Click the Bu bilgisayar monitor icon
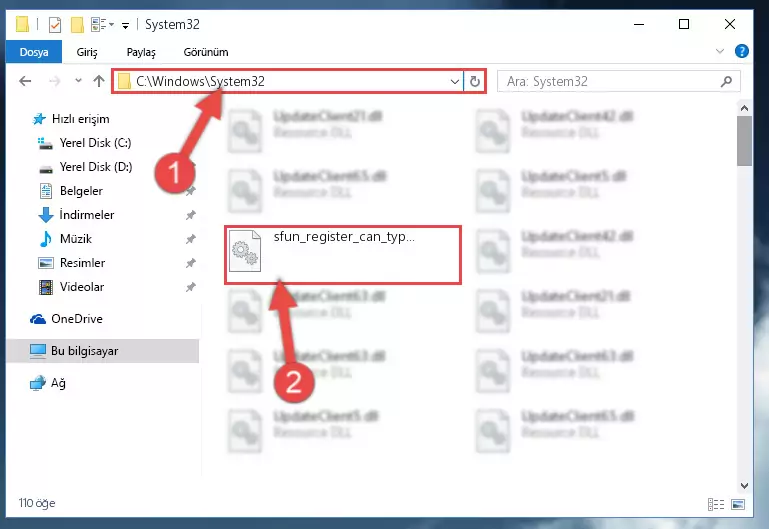This screenshot has height=529, width=769. 38,351
